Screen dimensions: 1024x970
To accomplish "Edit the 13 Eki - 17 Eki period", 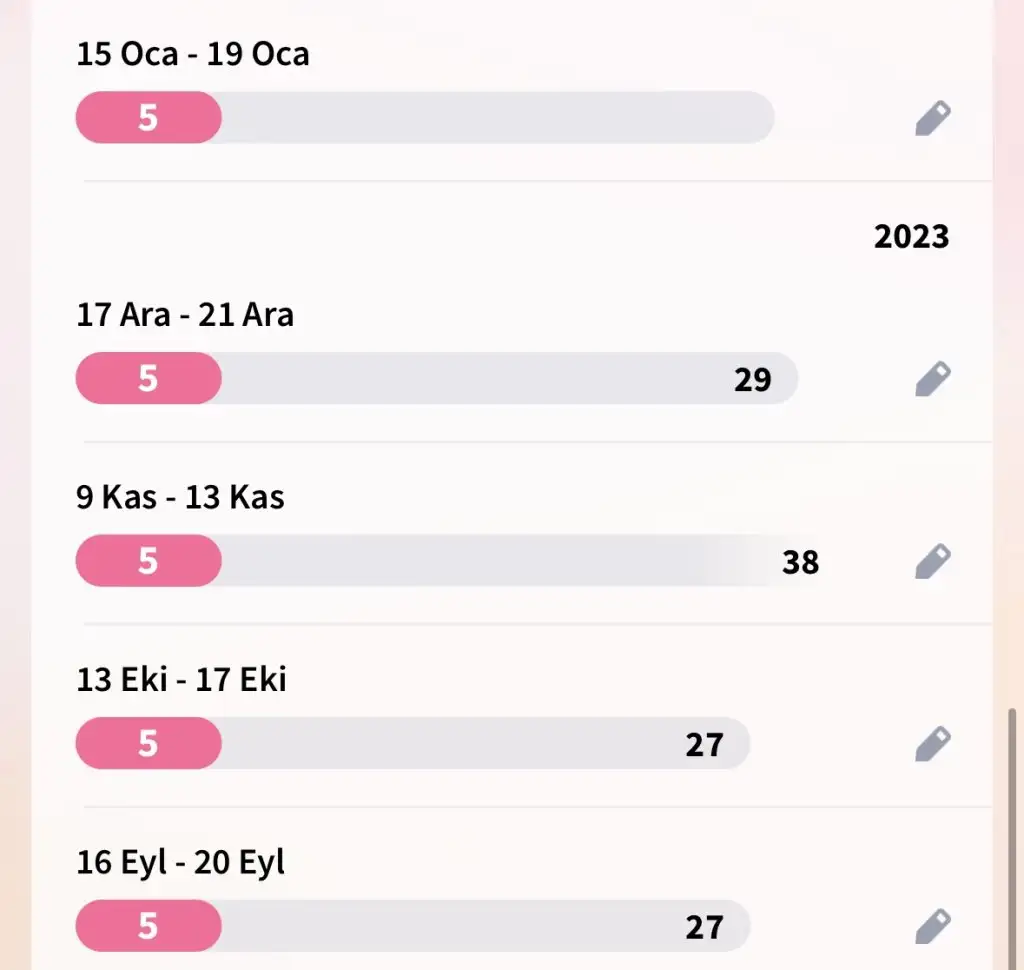I will [x=933, y=743].
